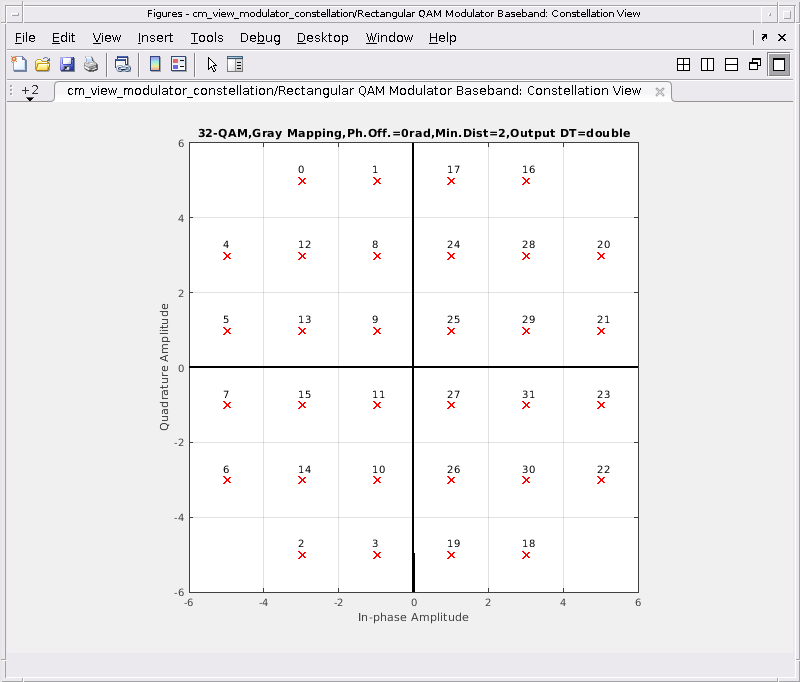Click the 'Quadrature Amplitude' axis label
This screenshot has width=800, height=682.
tap(164, 367)
